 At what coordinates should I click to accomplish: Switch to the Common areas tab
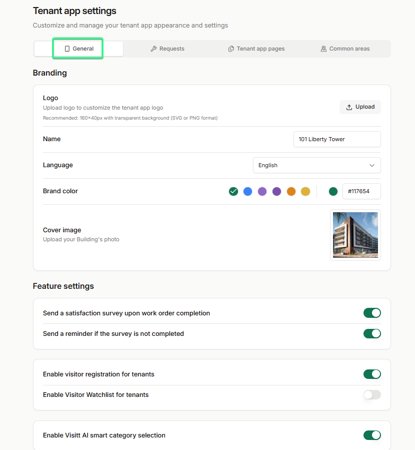pyautogui.click(x=345, y=49)
